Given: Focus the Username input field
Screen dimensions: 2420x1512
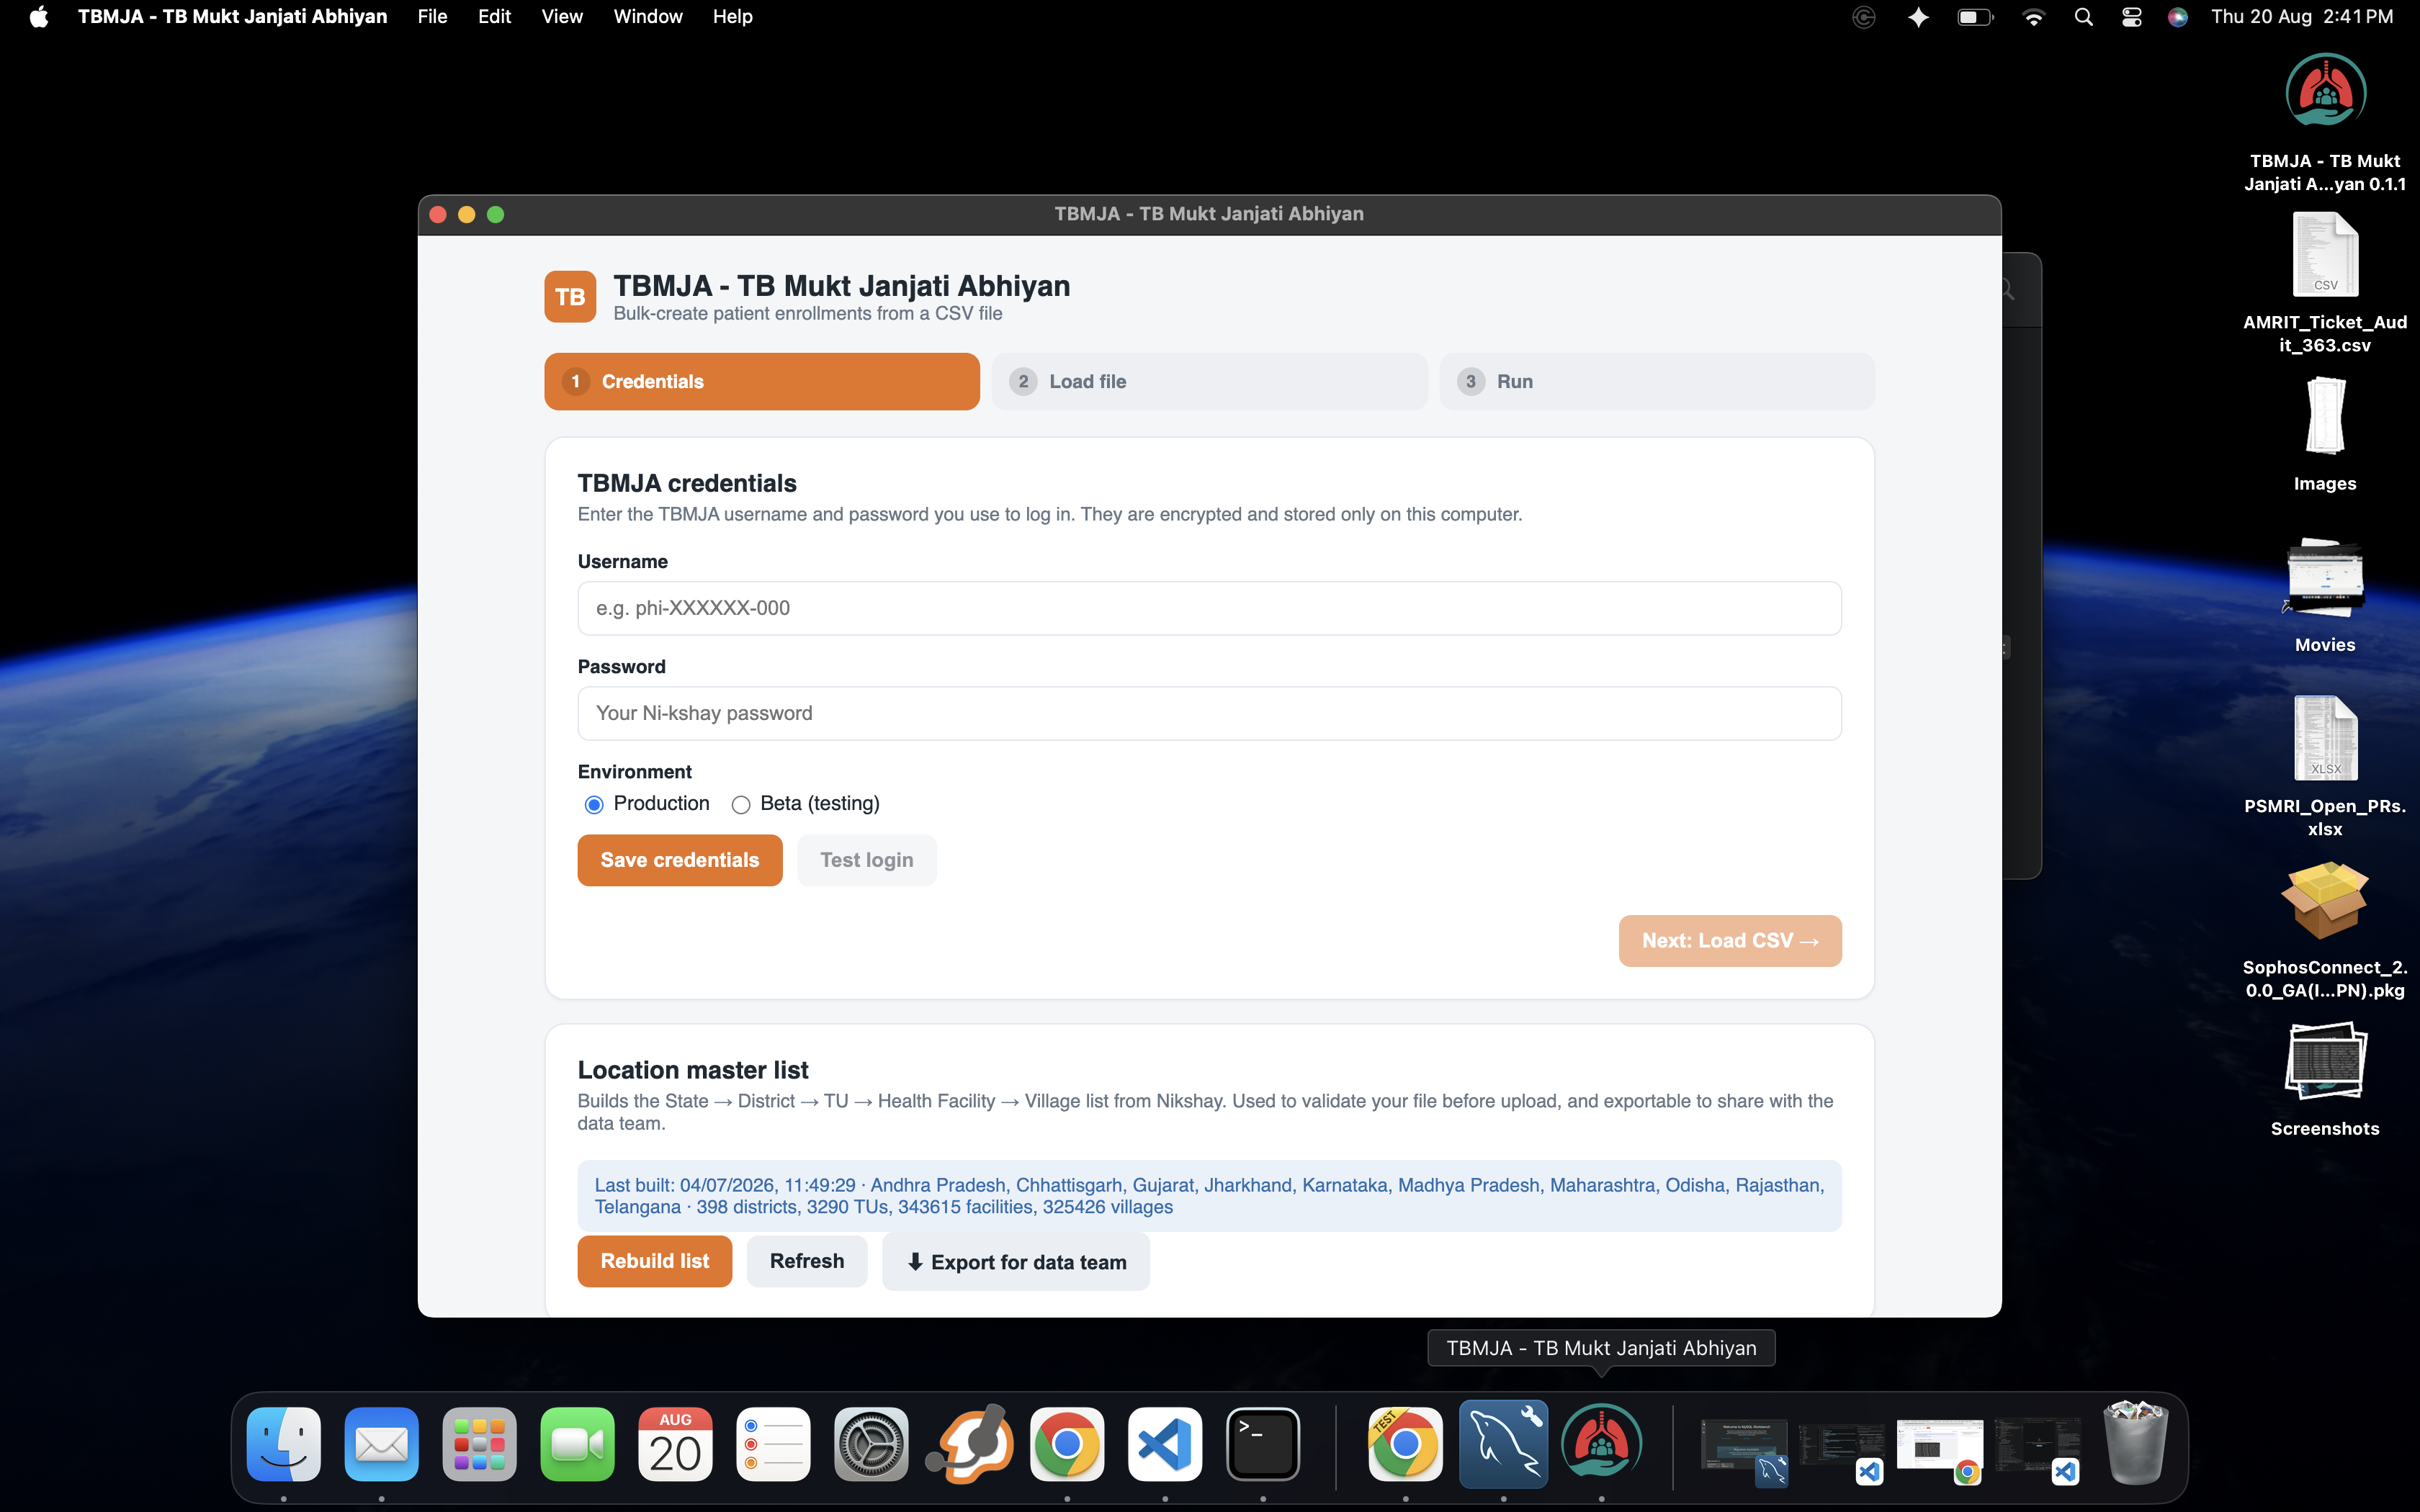Looking at the screenshot, I should pyautogui.click(x=1209, y=608).
